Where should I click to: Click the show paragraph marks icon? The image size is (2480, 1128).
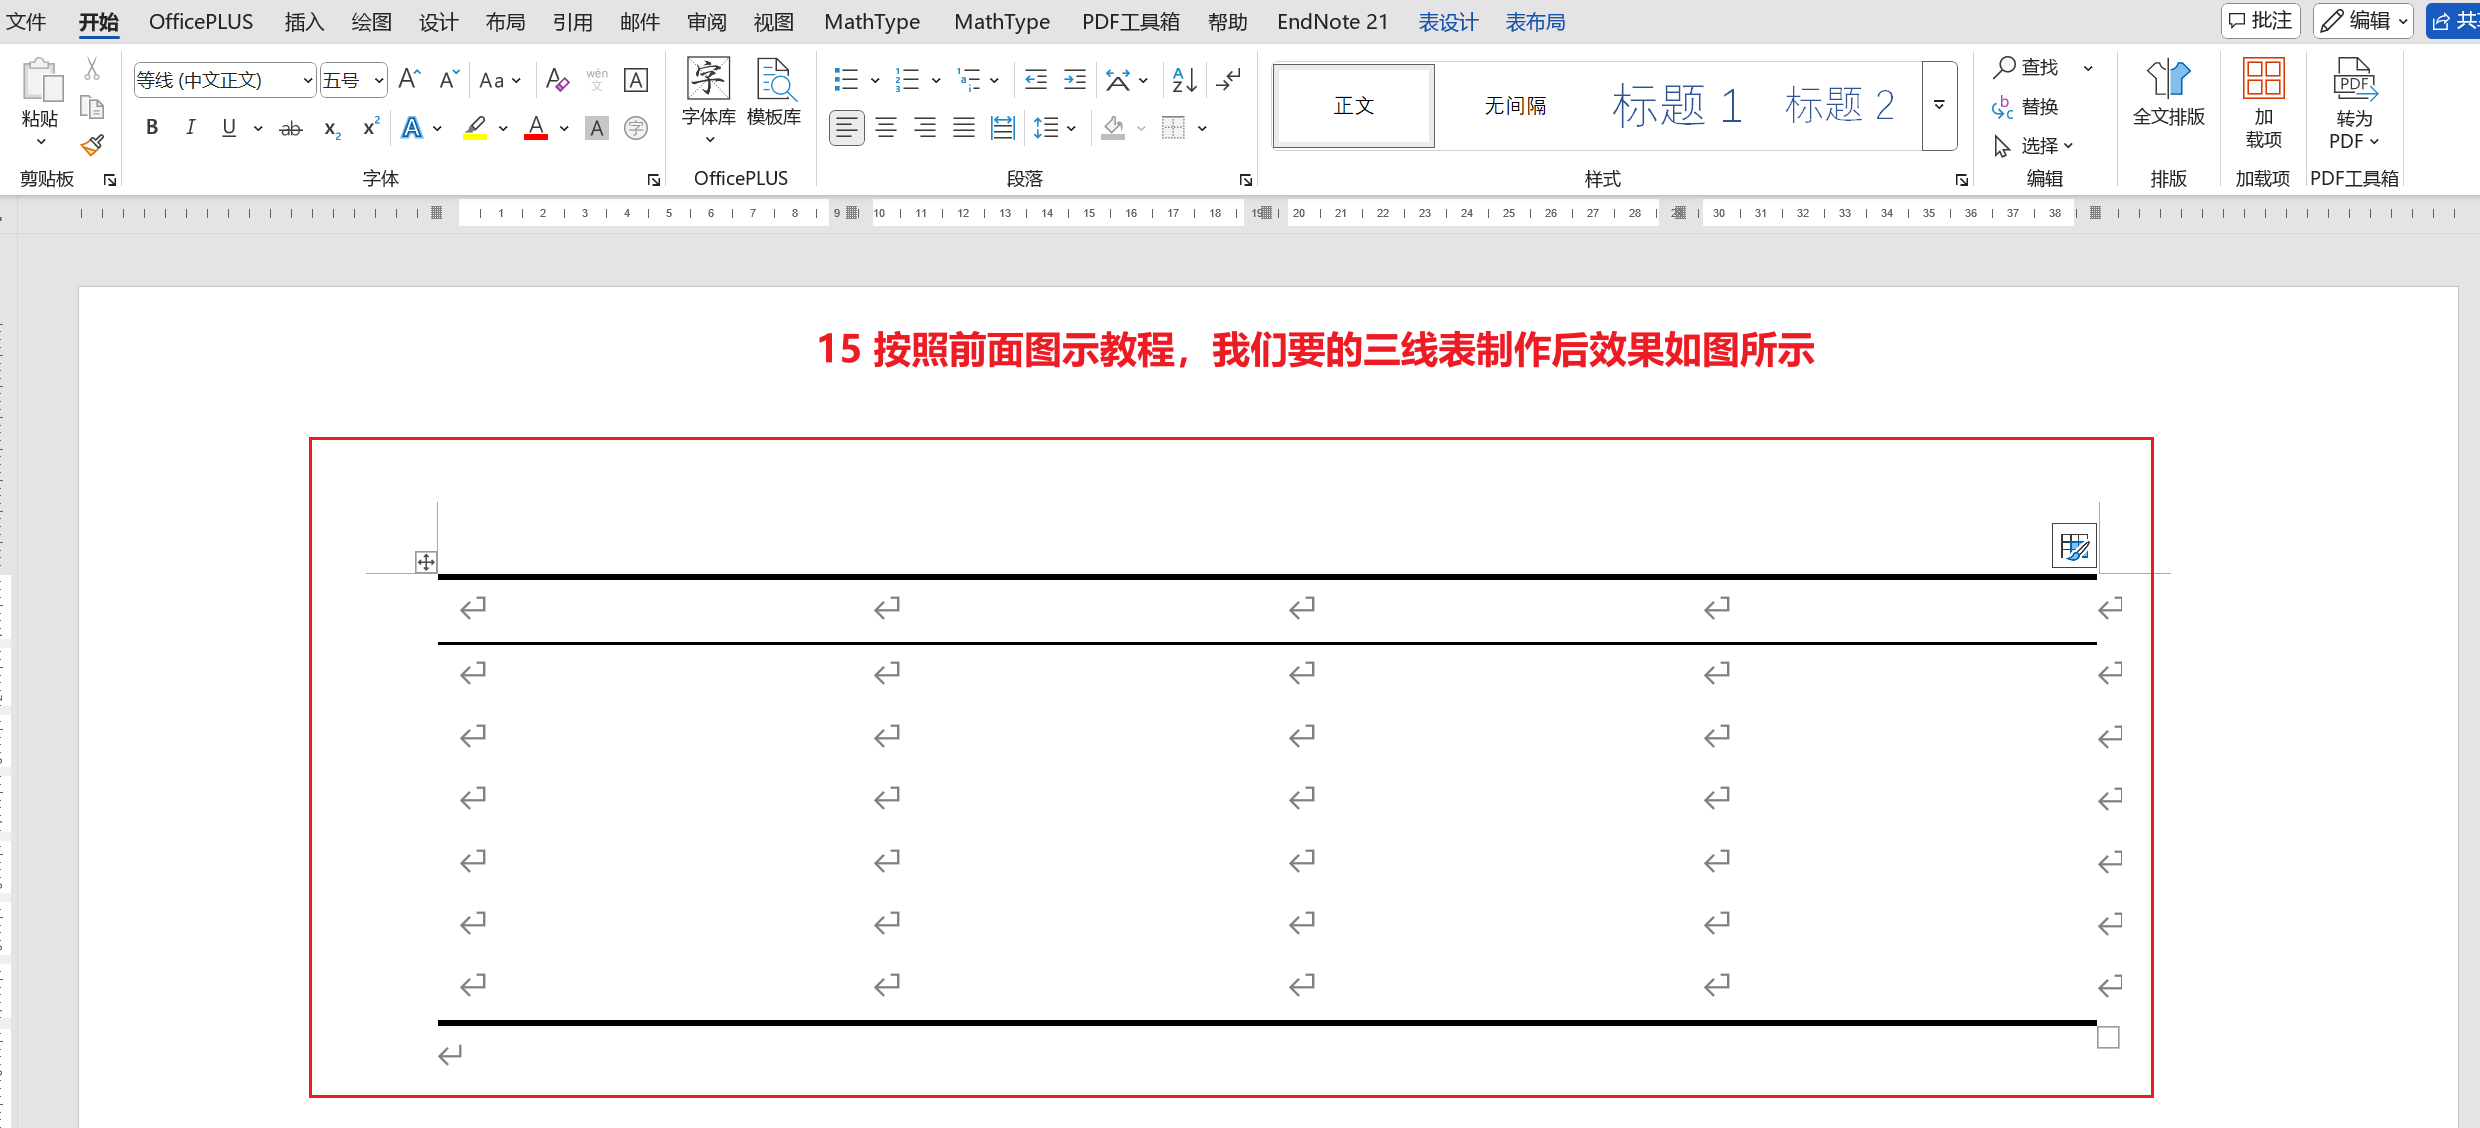[x=1229, y=80]
